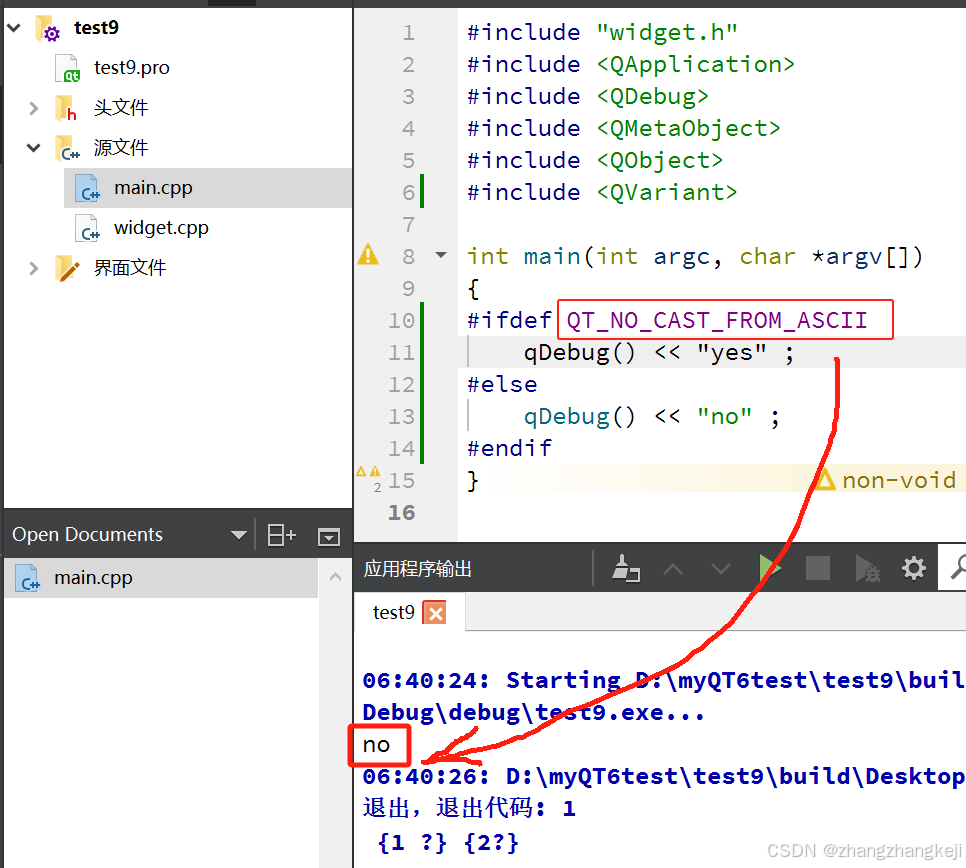Screen dimensions: 966x868
Task: Click line number 10 in gutter
Action: (401, 321)
